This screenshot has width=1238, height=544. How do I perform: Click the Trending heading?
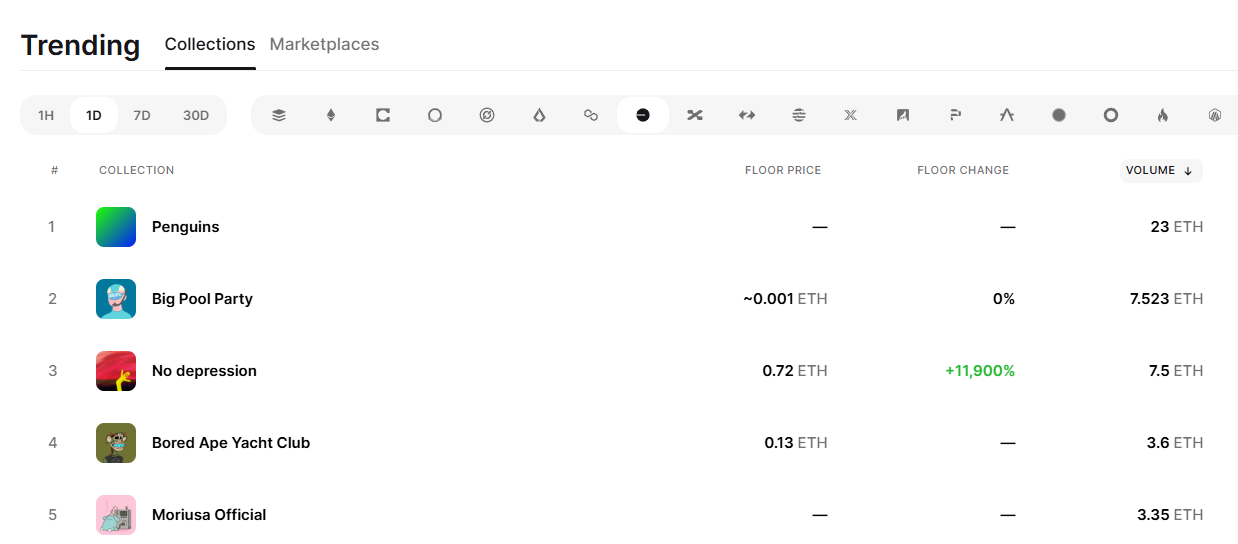80,46
